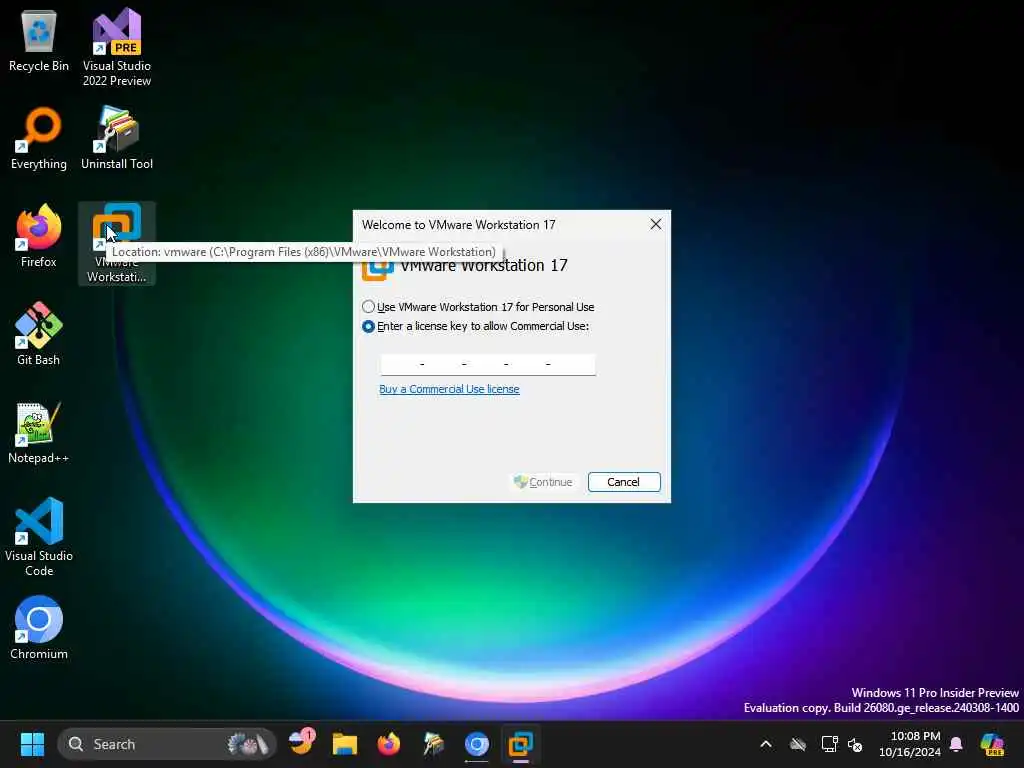The image size is (1024, 768).
Task: Open the notification bell icon
Action: coord(956,744)
